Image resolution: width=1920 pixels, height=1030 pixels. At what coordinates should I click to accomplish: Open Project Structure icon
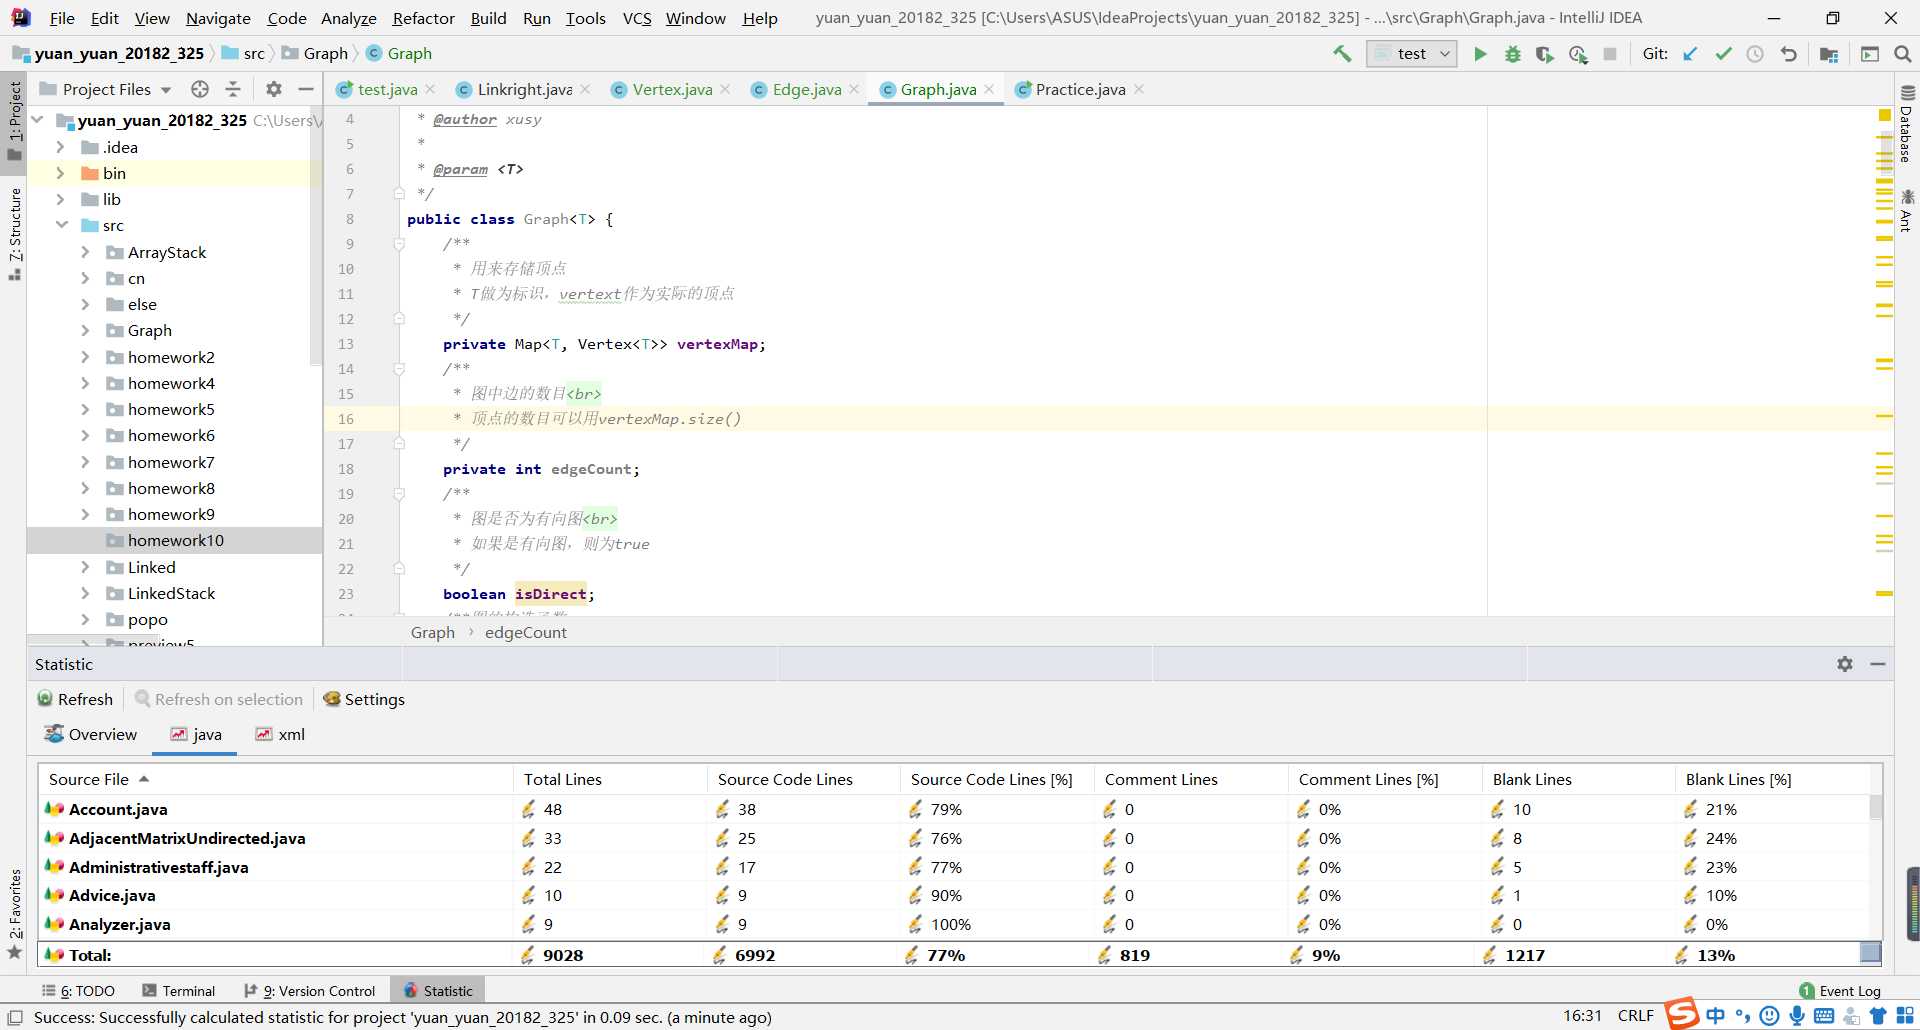pos(1829,54)
